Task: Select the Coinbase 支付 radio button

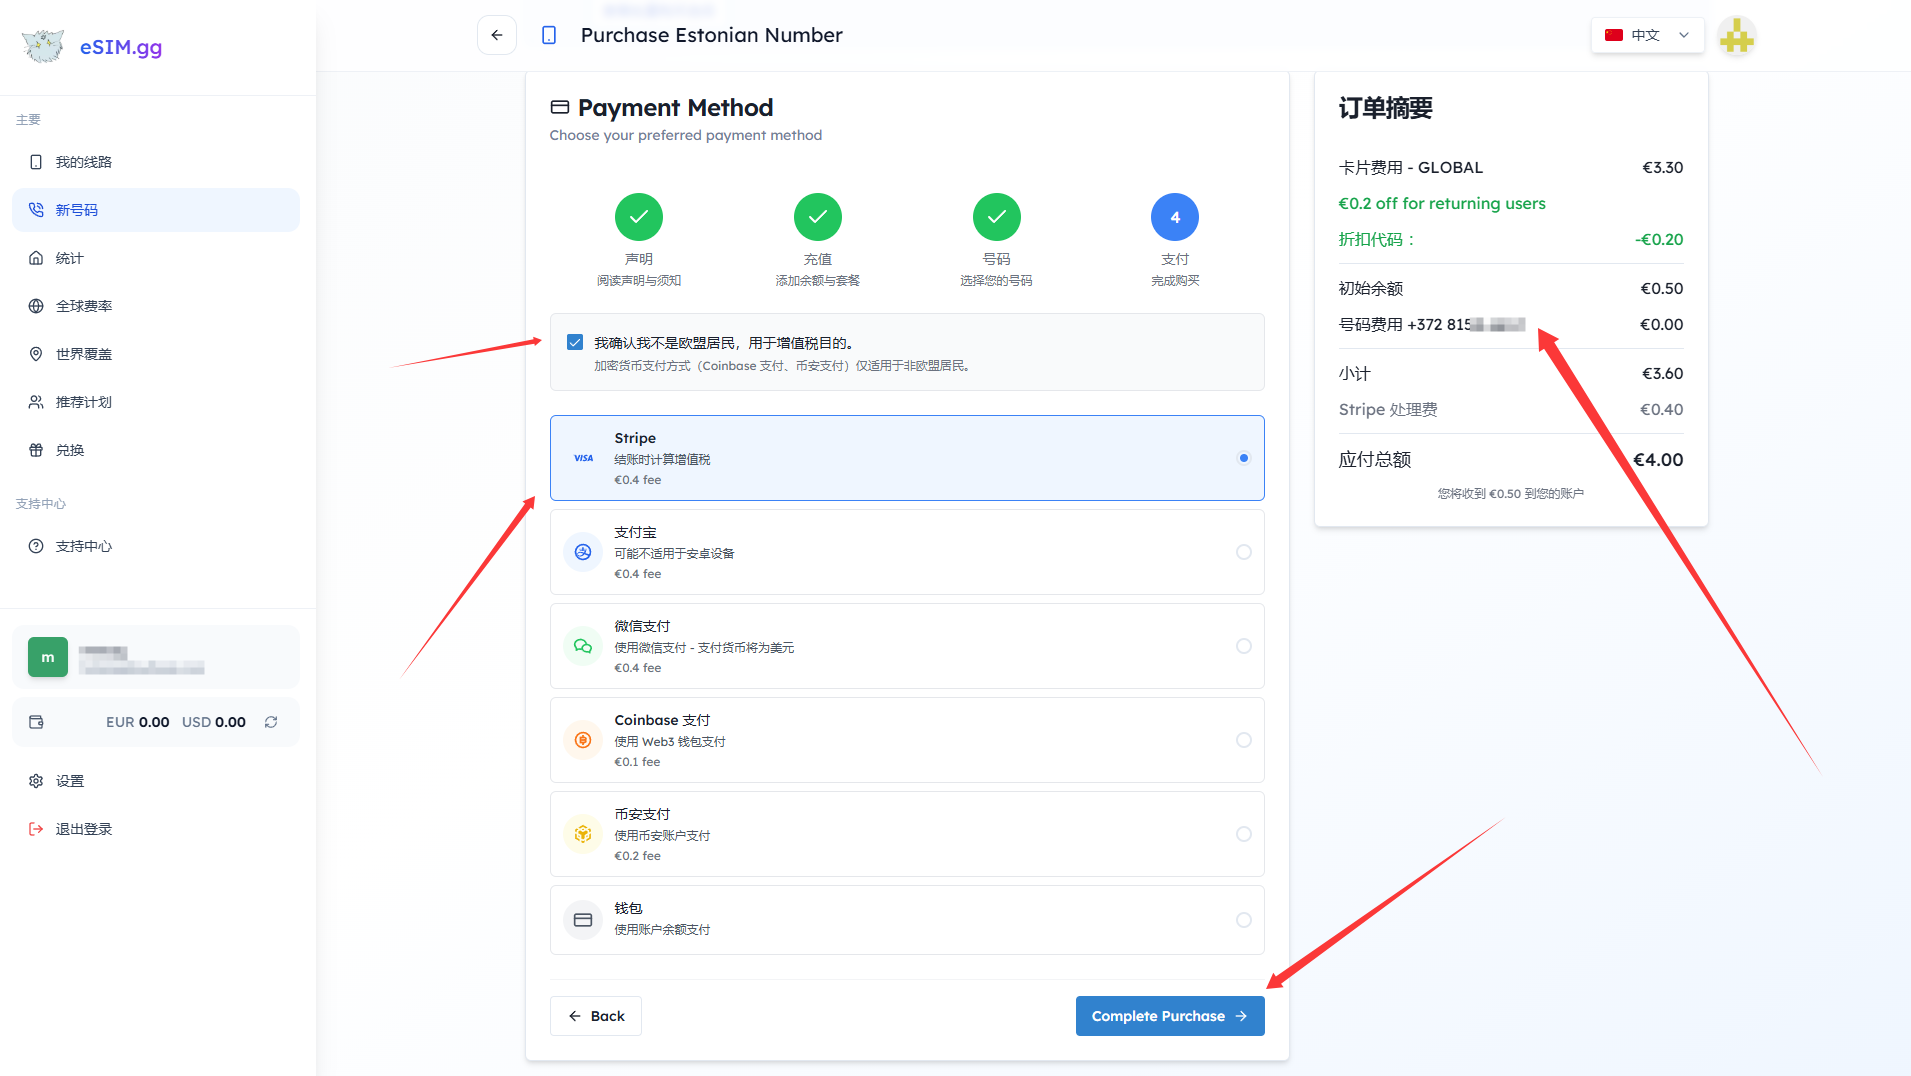Action: point(1243,740)
